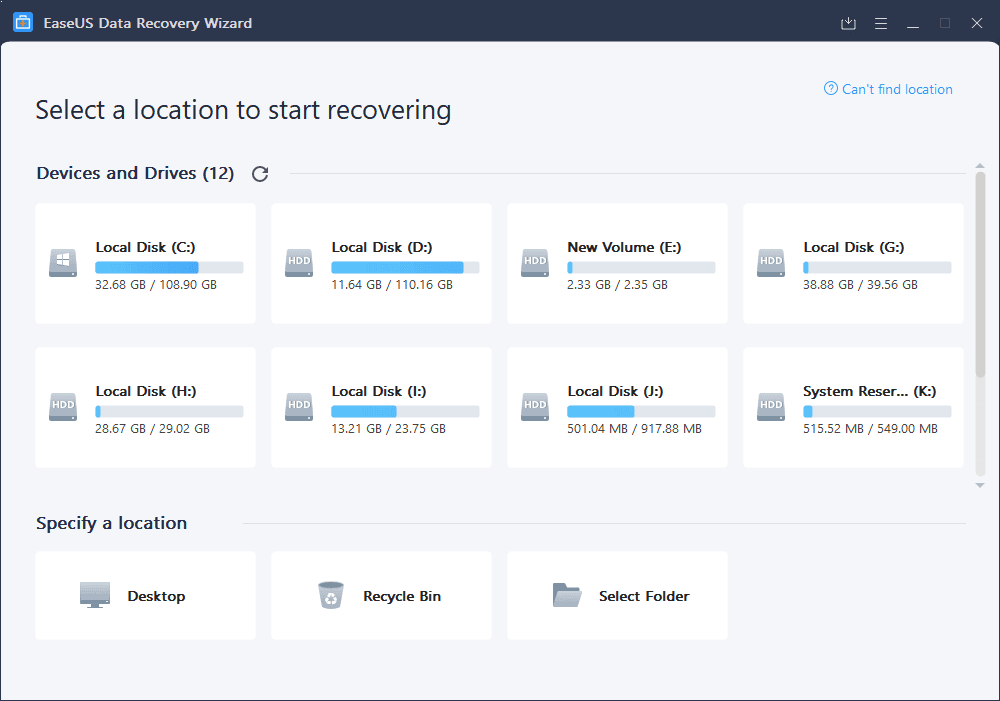Refresh the Devices and Drives list
This screenshot has width=1000, height=701.
[260, 173]
